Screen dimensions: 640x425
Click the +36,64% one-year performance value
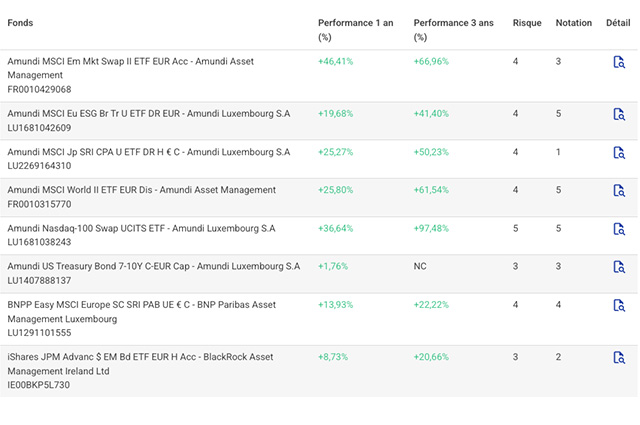[336, 228]
